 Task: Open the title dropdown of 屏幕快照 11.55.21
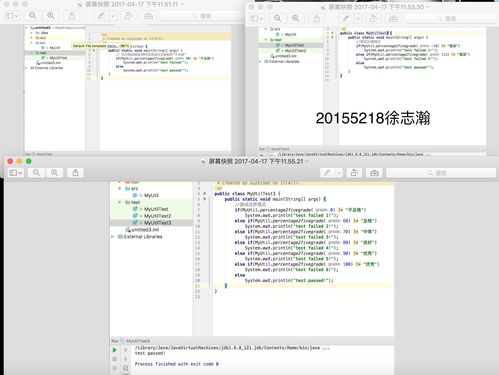pyautogui.click(x=307, y=162)
